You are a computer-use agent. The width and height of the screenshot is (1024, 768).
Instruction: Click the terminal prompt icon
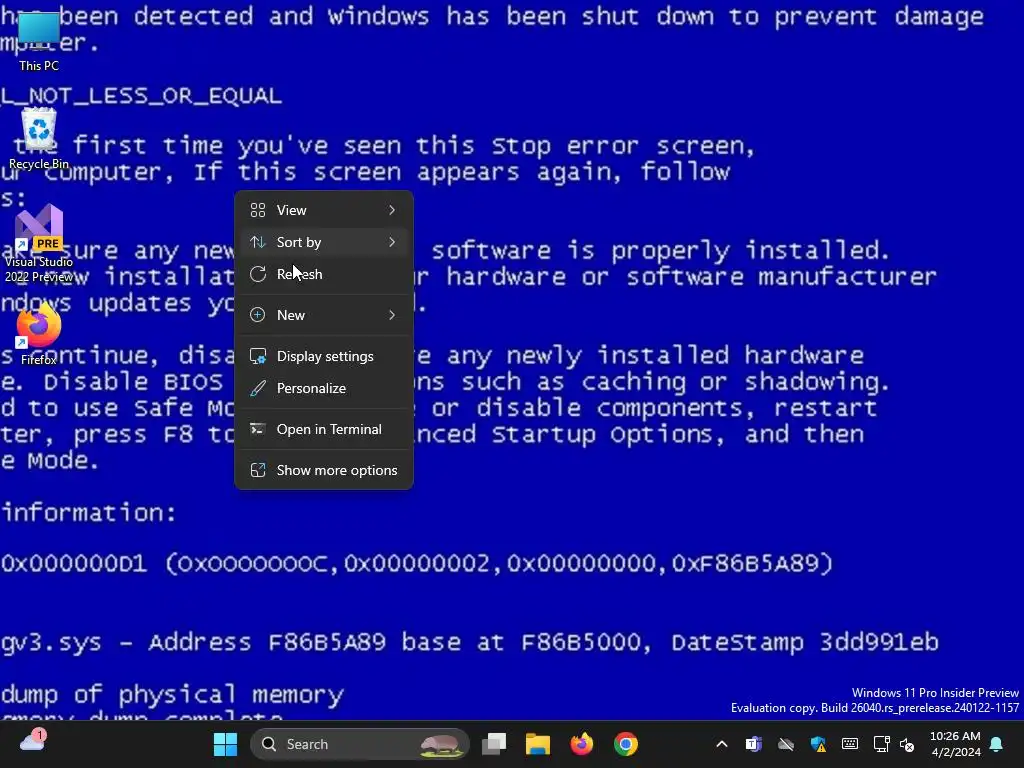258,429
